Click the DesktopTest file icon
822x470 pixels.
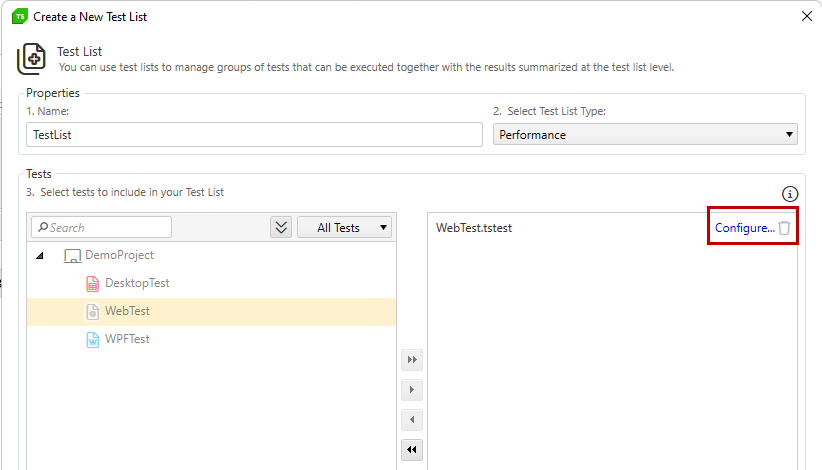(x=92, y=283)
